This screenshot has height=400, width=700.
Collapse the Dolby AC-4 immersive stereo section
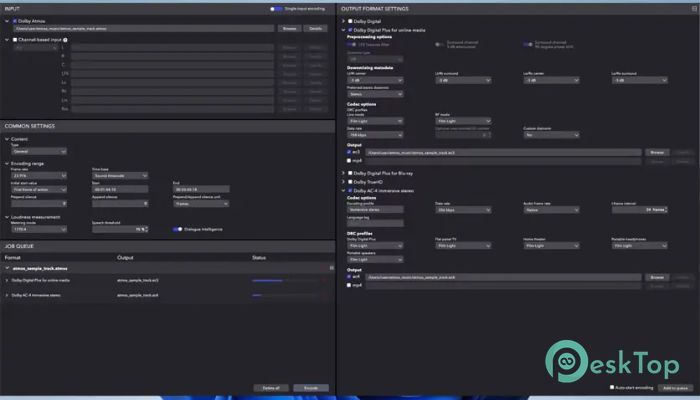pyautogui.click(x=343, y=191)
